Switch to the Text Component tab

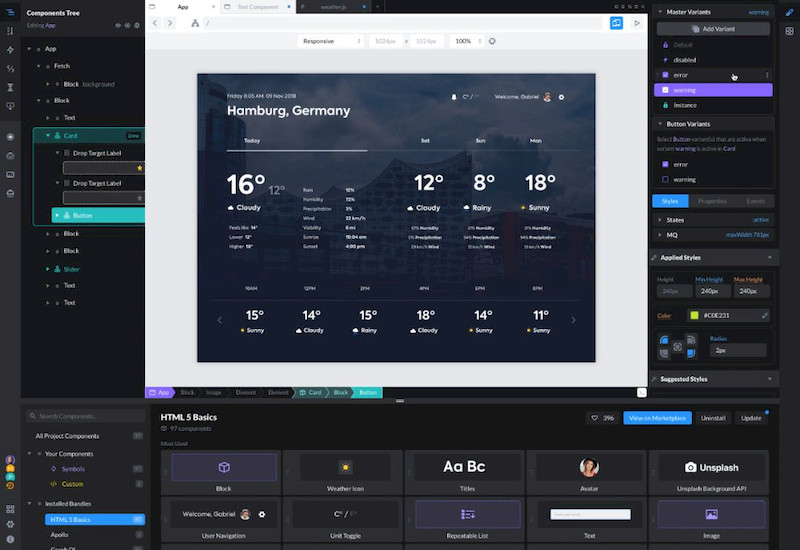(x=258, y=7)
